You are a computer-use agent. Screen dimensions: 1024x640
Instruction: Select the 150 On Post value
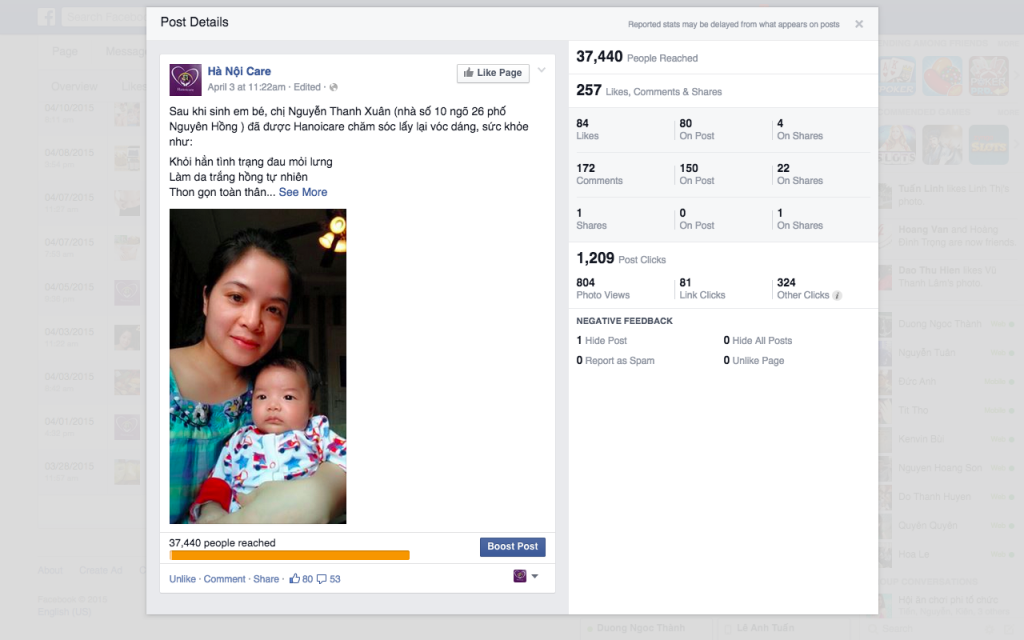click(x=697, y=174)
